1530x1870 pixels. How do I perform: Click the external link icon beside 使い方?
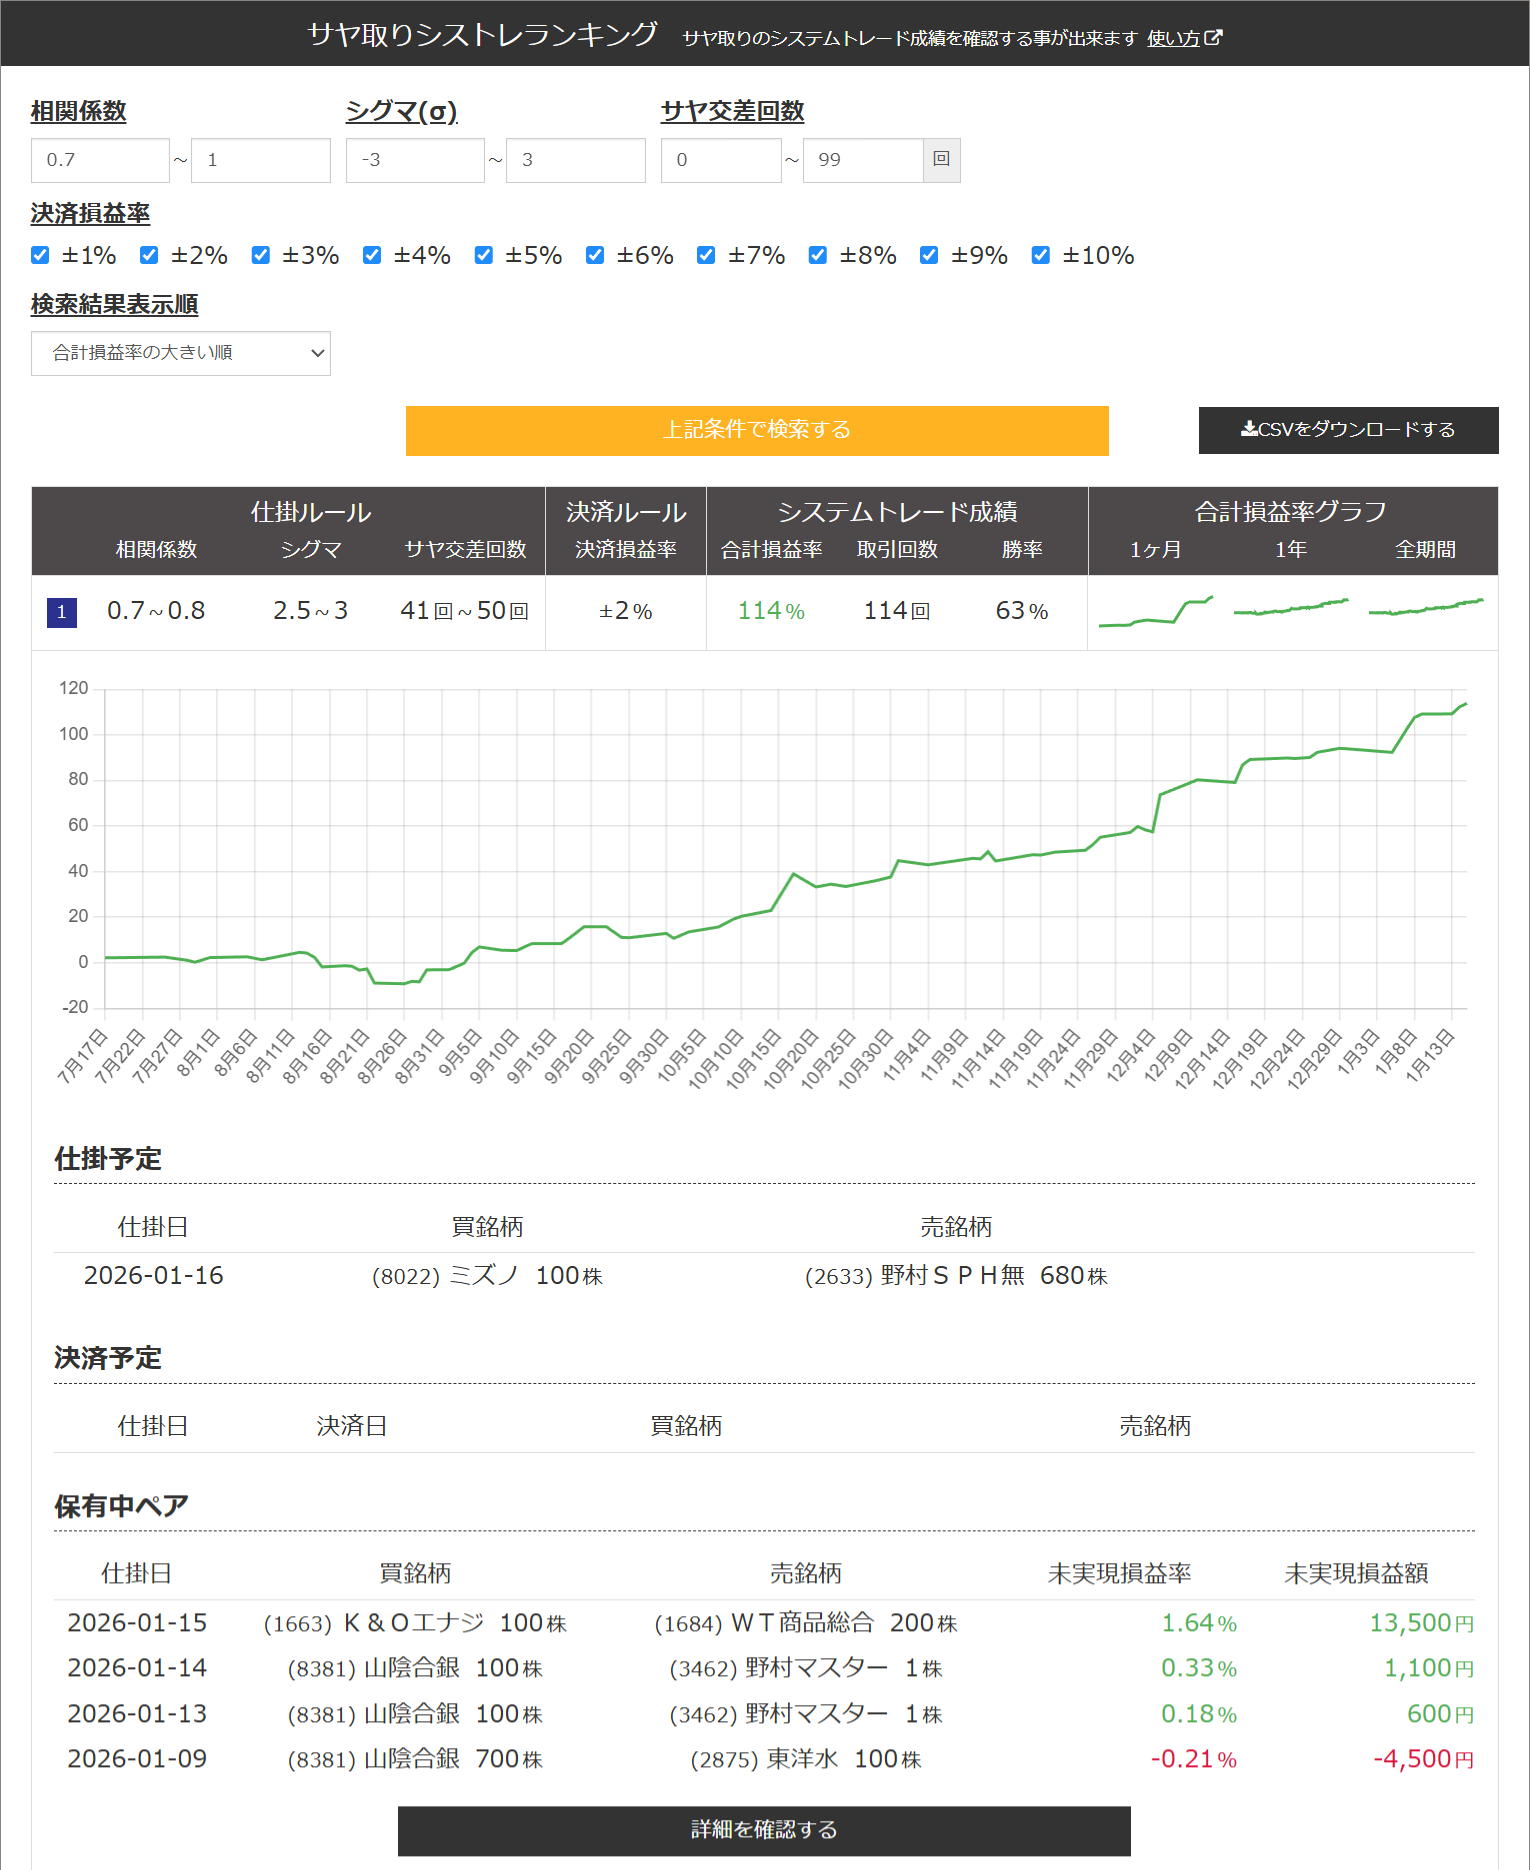pos(1214,38)
